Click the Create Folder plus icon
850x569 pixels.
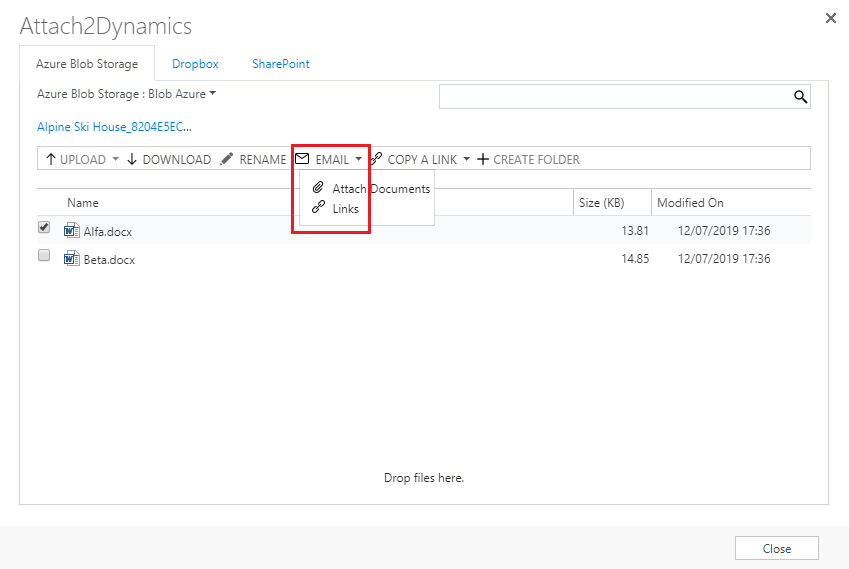point(482,159)
